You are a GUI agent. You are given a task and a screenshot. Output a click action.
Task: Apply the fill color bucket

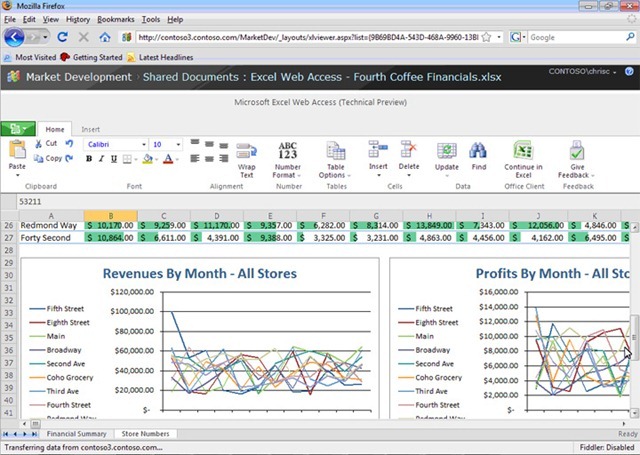pyautogui.click(x=147, y=159)
